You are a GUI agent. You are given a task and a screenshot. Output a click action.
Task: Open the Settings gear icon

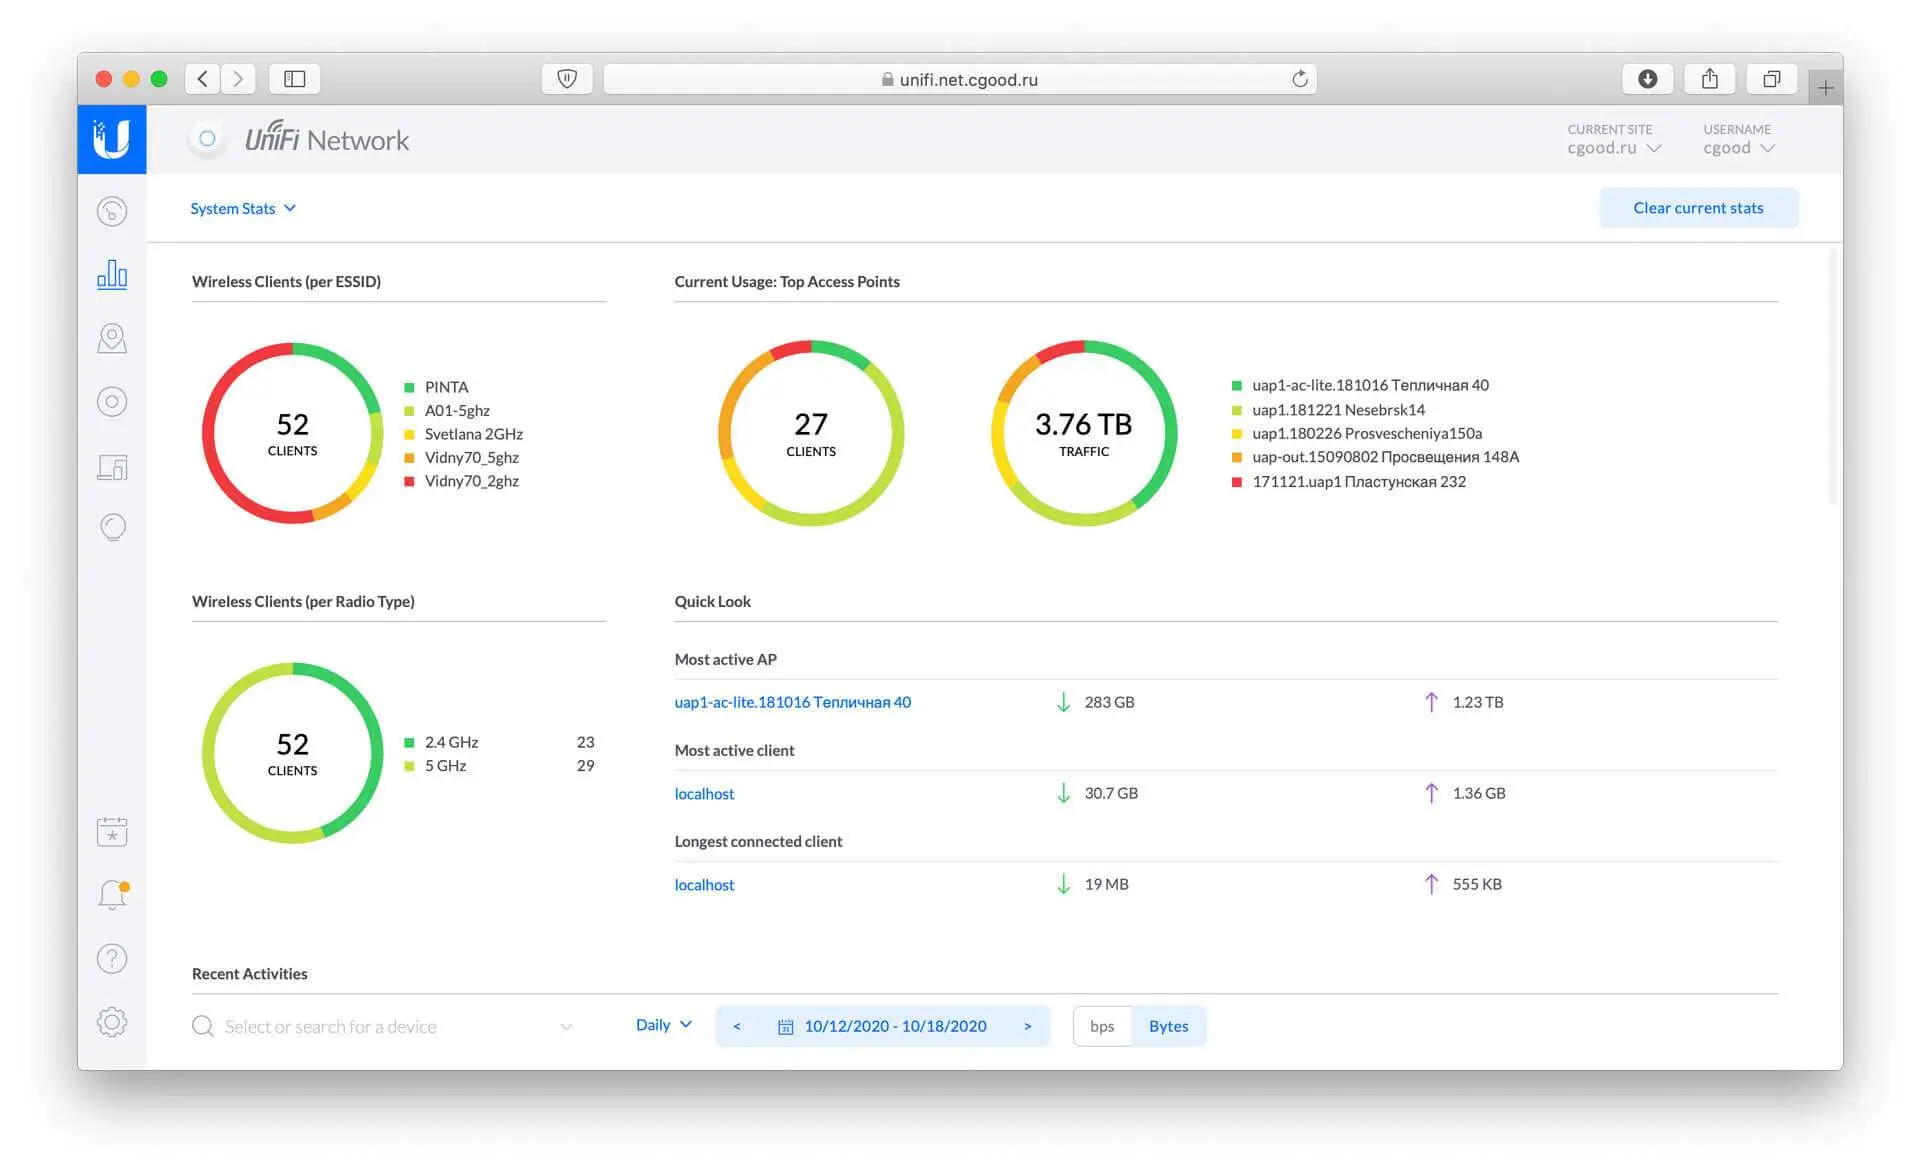(x=112, y=1021)
